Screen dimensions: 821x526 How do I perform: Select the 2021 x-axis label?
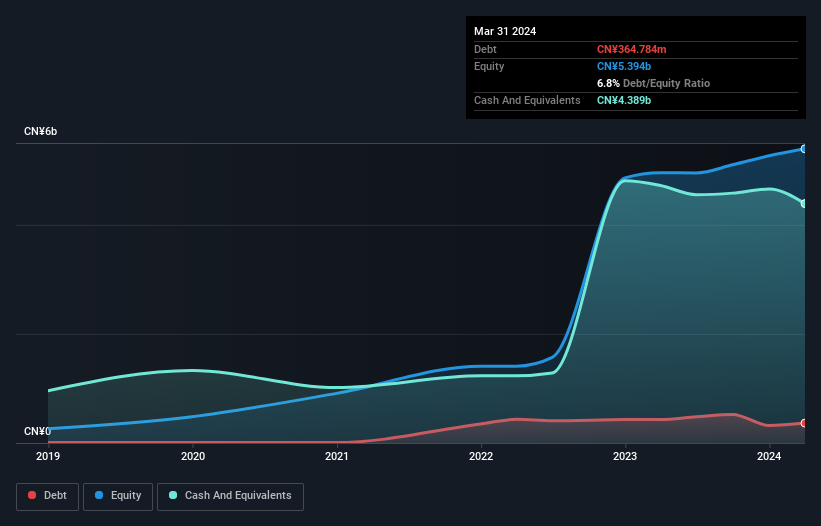(337, 456)
